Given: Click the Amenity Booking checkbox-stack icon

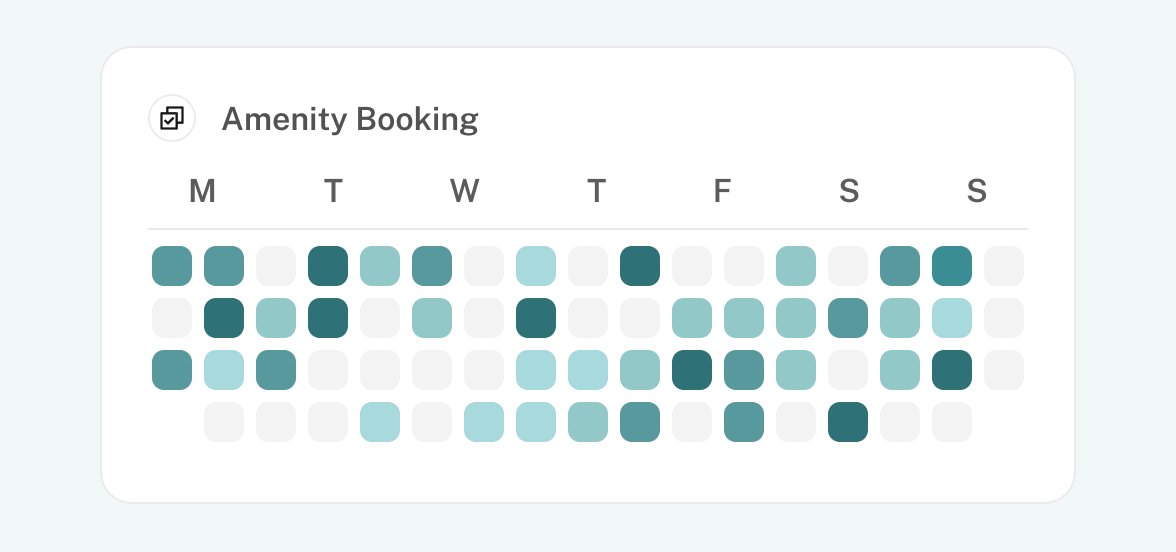Looking at the screenshot, I should click(x=172, y=118).
